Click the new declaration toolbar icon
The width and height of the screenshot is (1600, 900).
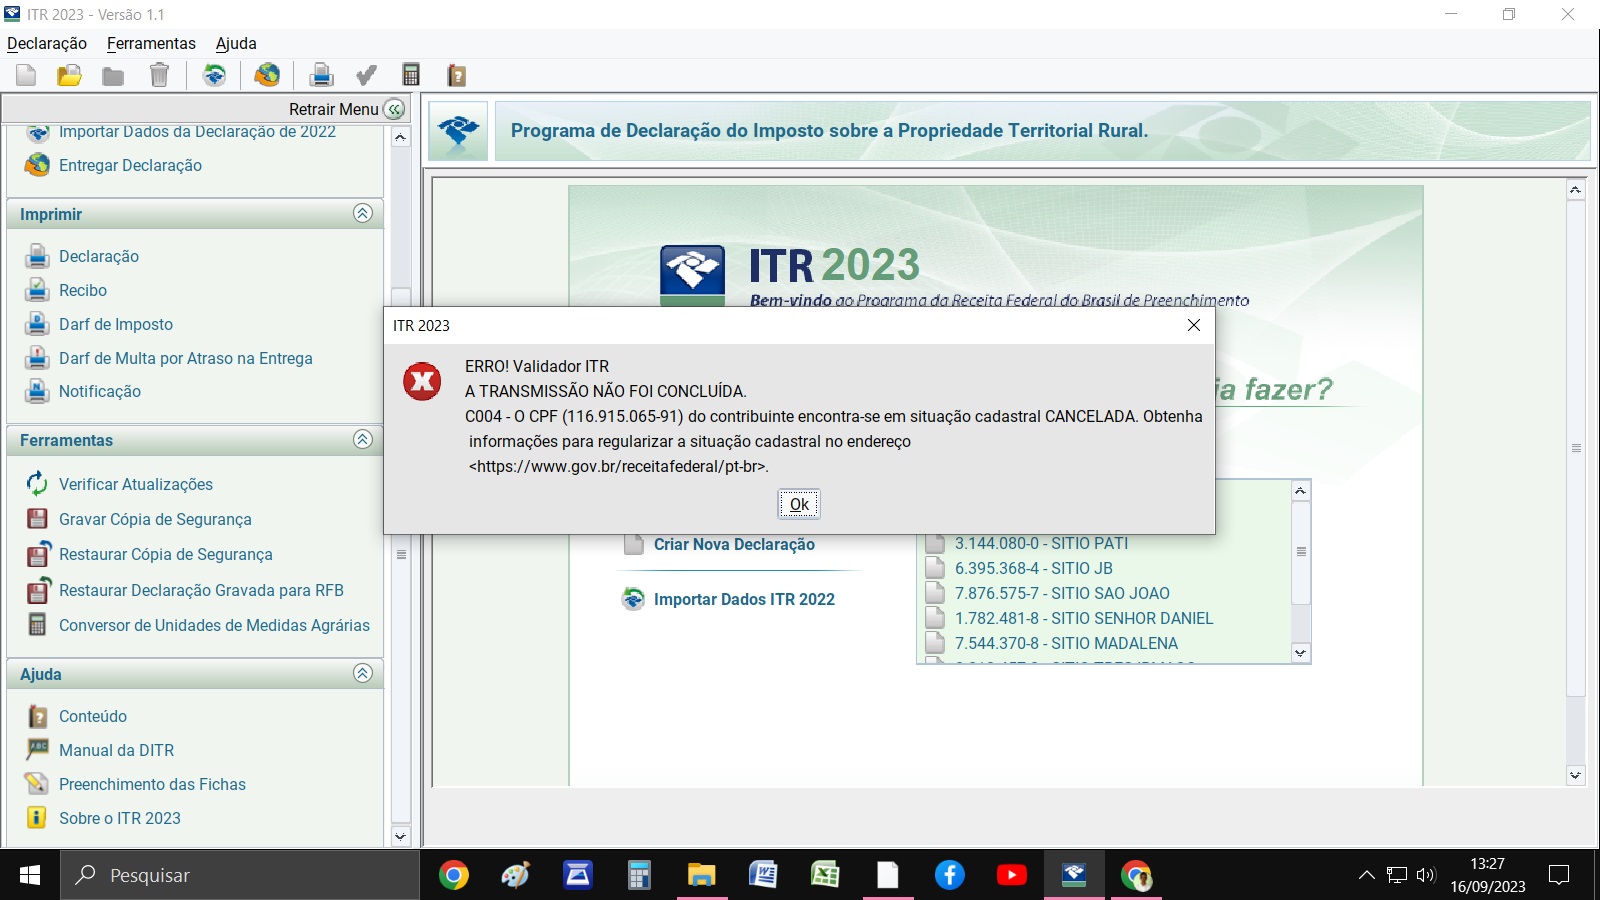pyautogui.click(x=26, y=75)
